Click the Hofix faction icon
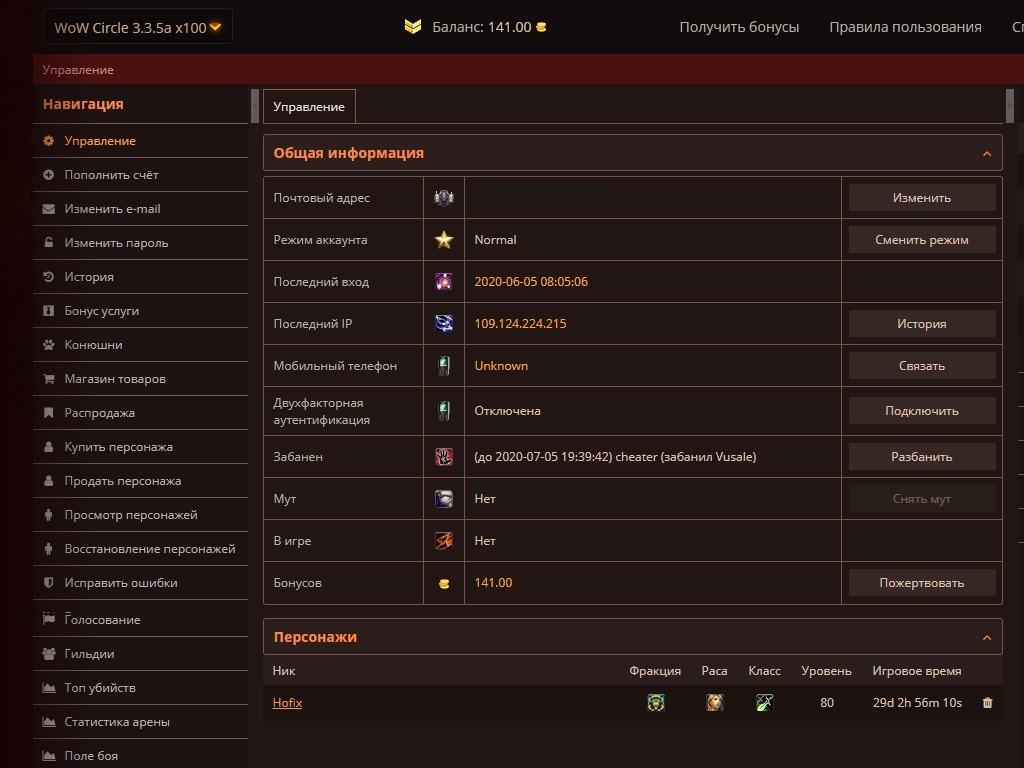 (x=655, y=703)
